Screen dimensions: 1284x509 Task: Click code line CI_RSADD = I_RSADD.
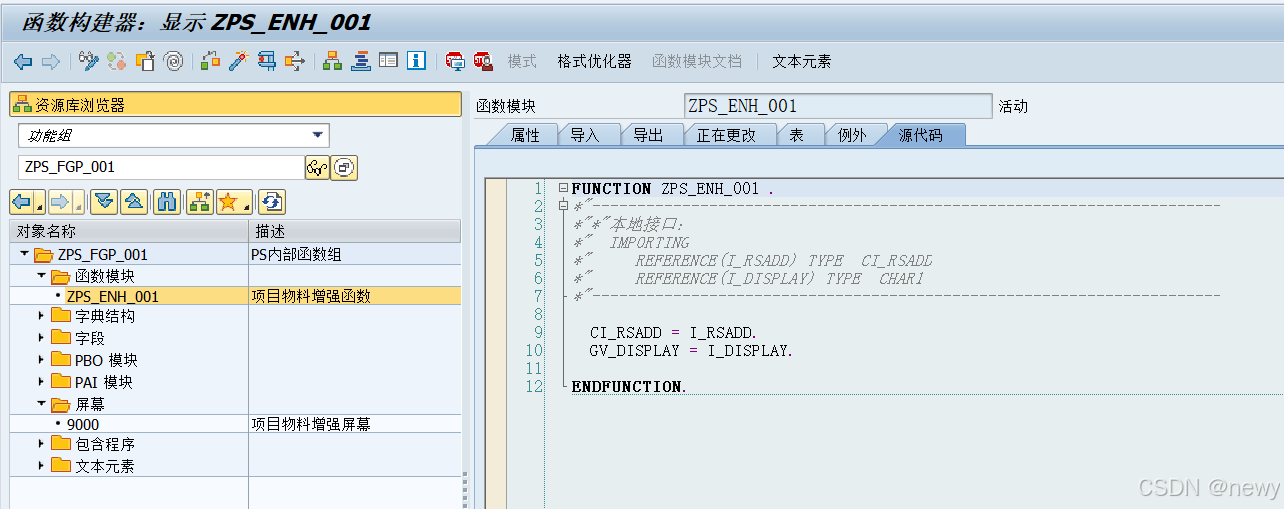(673, 332)
